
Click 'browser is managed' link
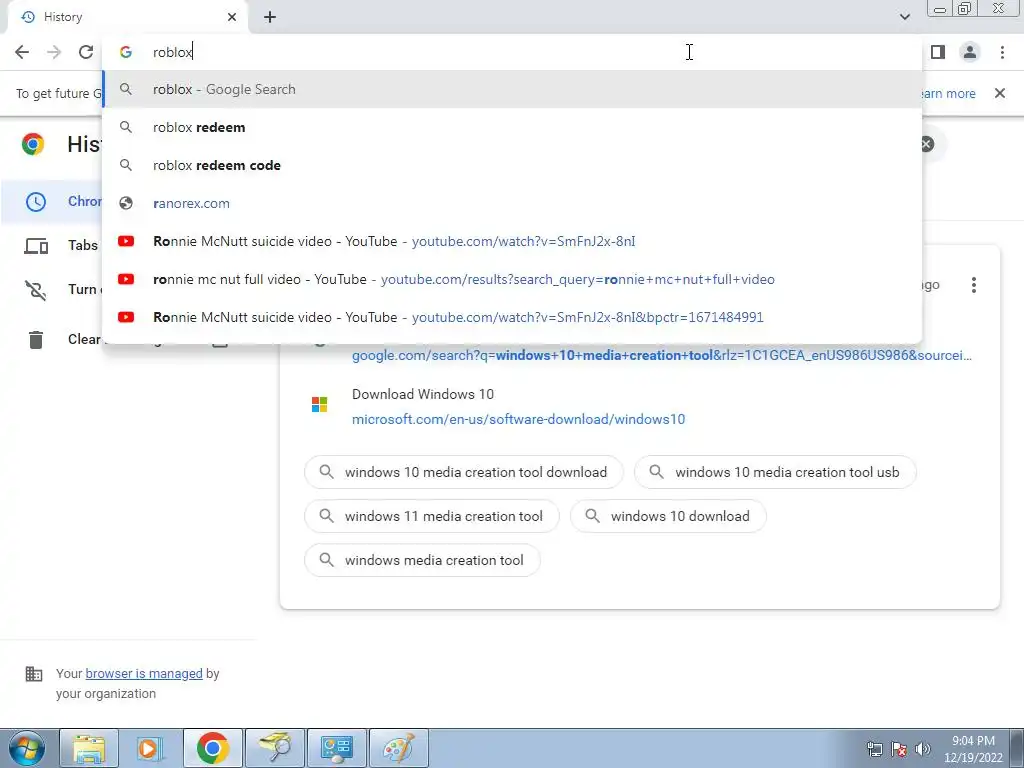[144, 673]
